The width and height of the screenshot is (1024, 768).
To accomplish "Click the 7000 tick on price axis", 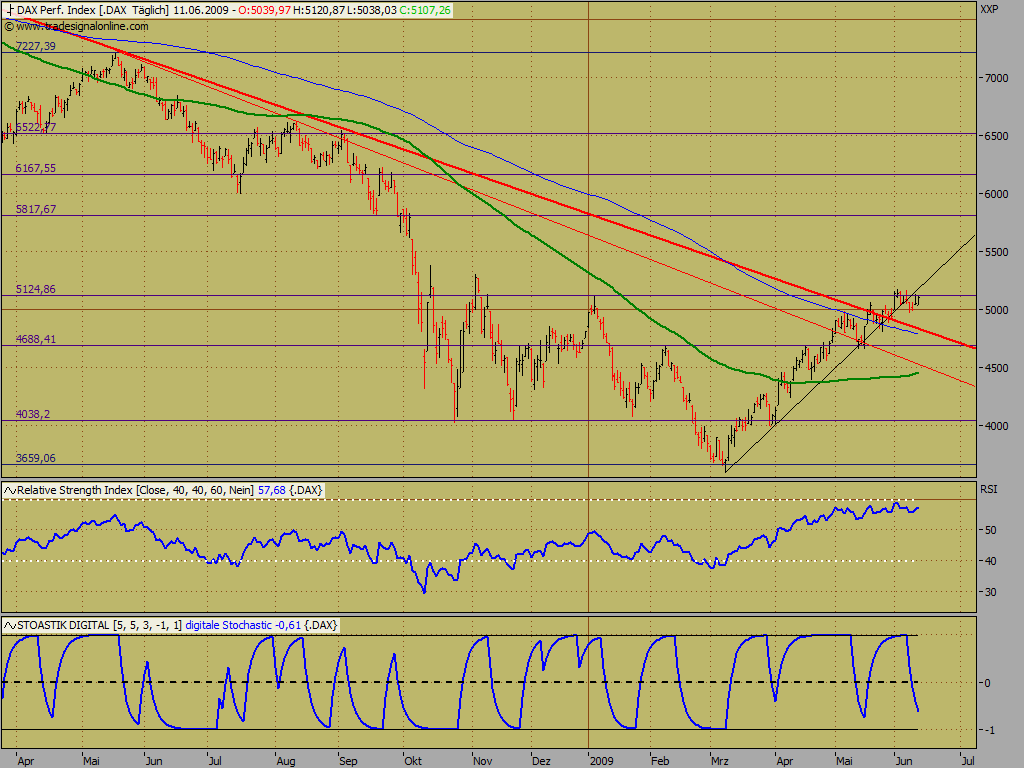I will click(997, 78).
